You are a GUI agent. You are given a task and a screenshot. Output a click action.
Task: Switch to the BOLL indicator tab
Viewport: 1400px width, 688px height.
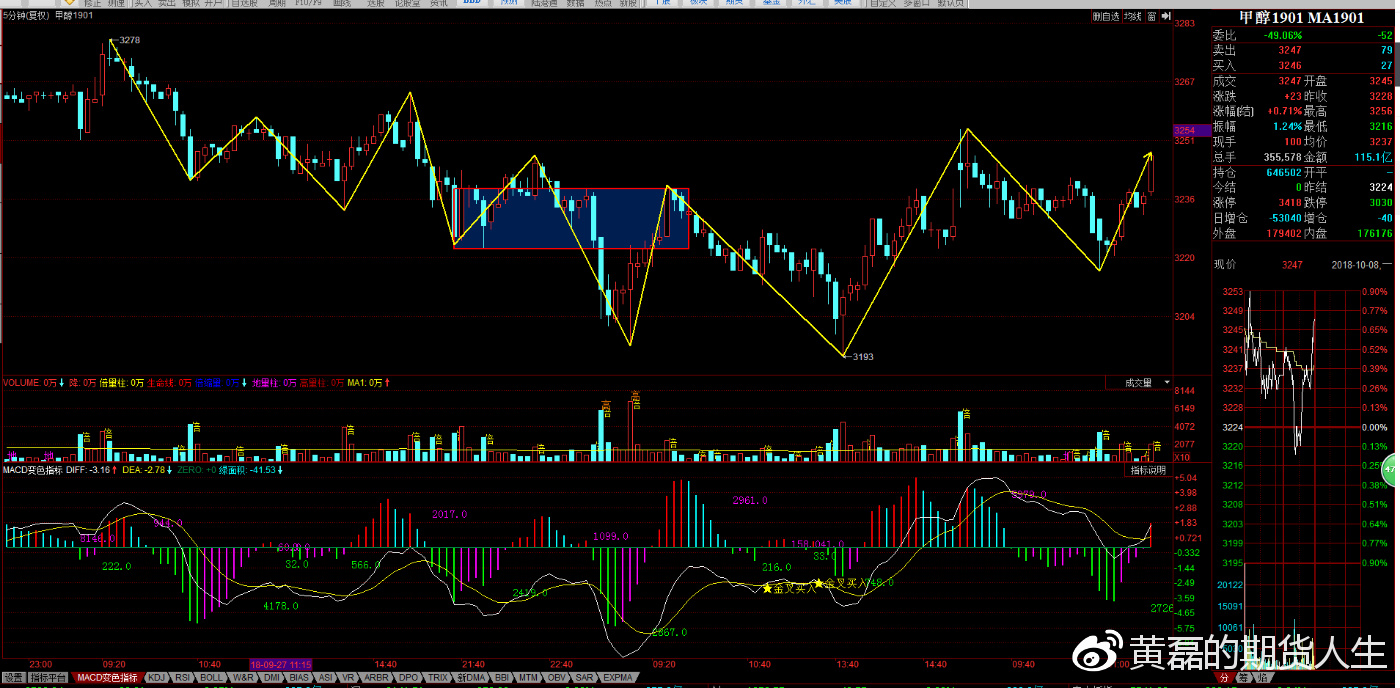click(212, 678)
